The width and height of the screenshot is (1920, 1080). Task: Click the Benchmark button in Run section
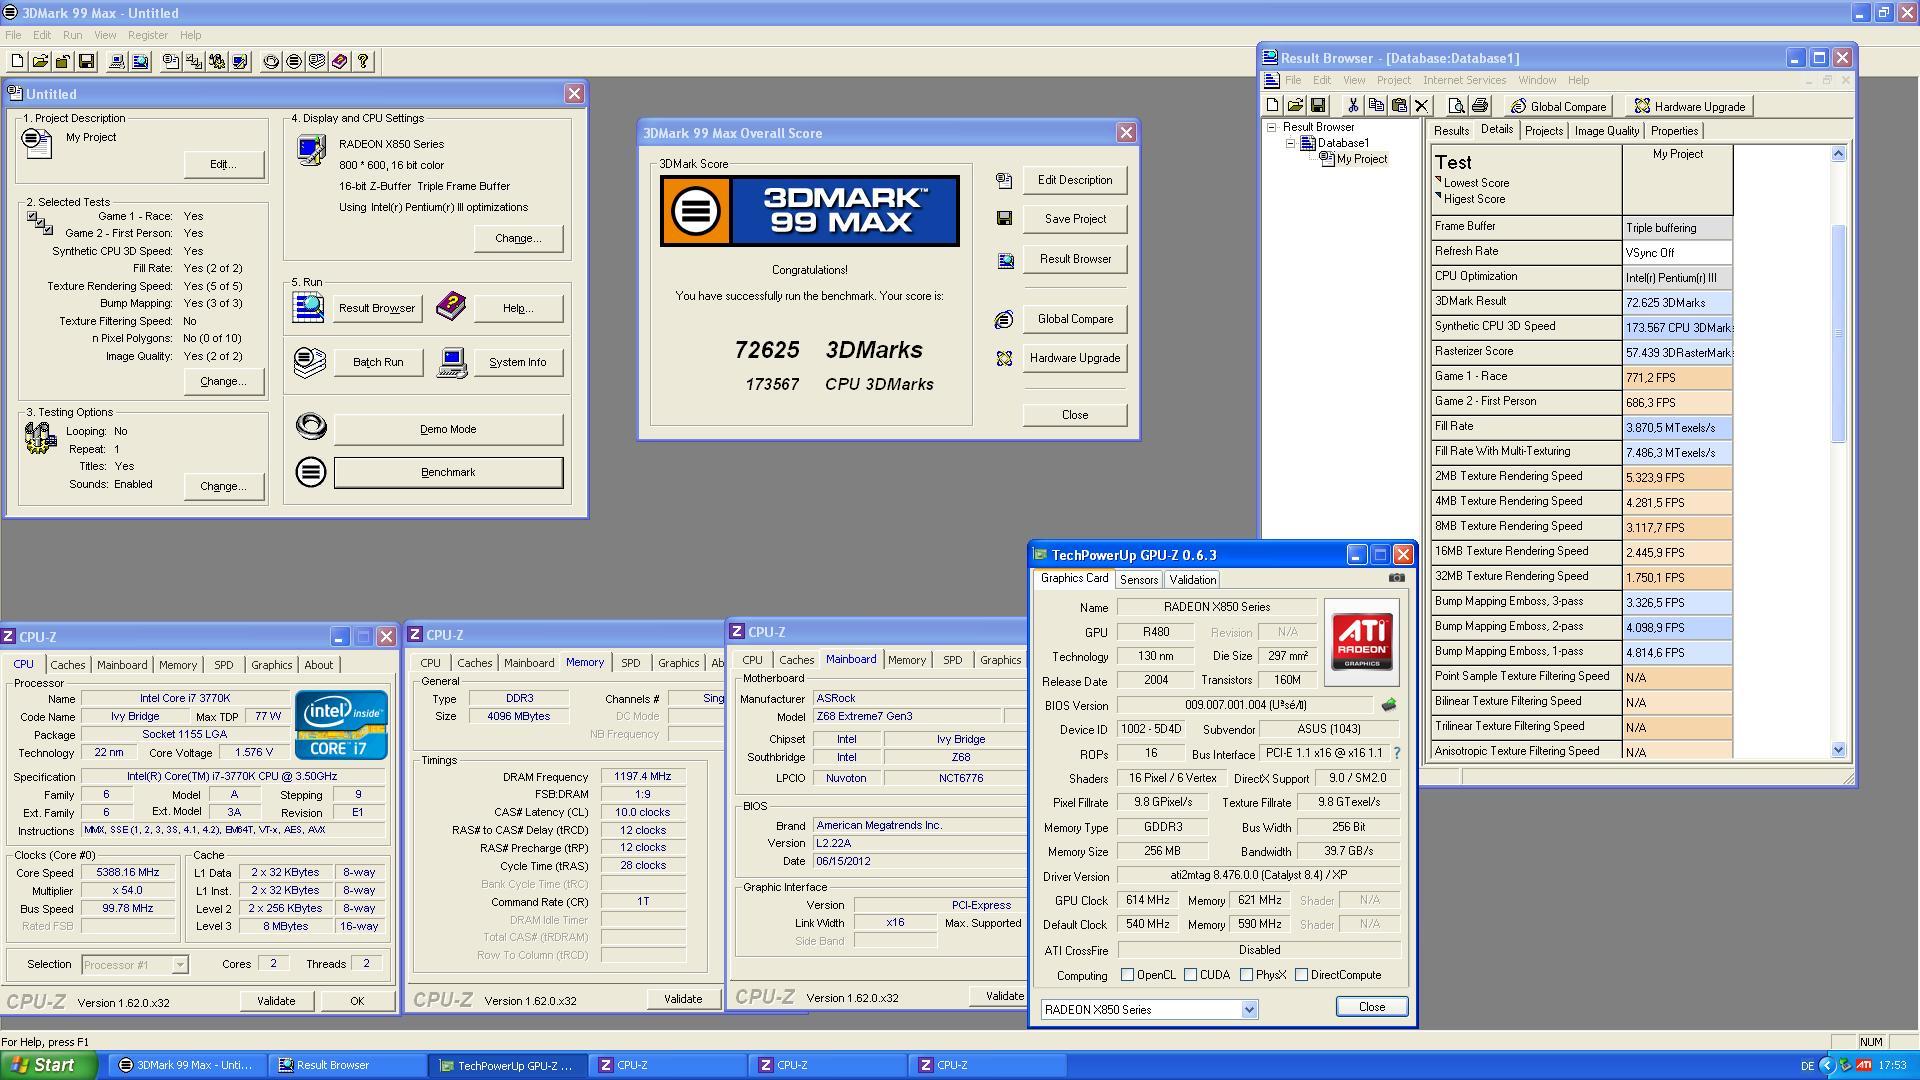click(x=448, y=472)
